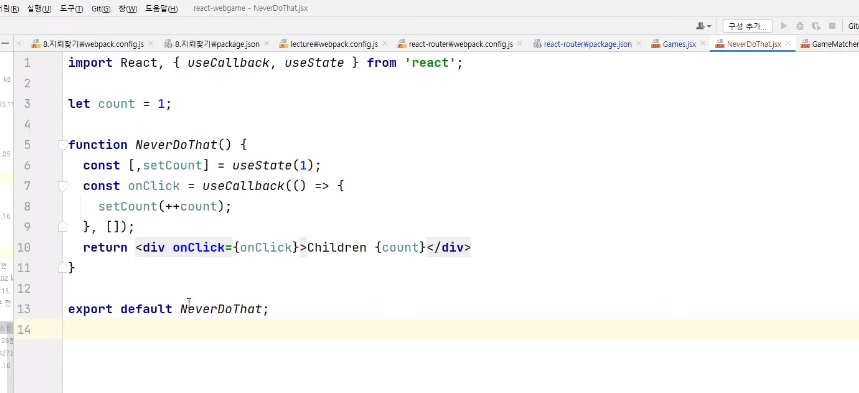The image size is (859, 393).
Task: Collapse the useCallback fold on line 7
Action: 63,186
